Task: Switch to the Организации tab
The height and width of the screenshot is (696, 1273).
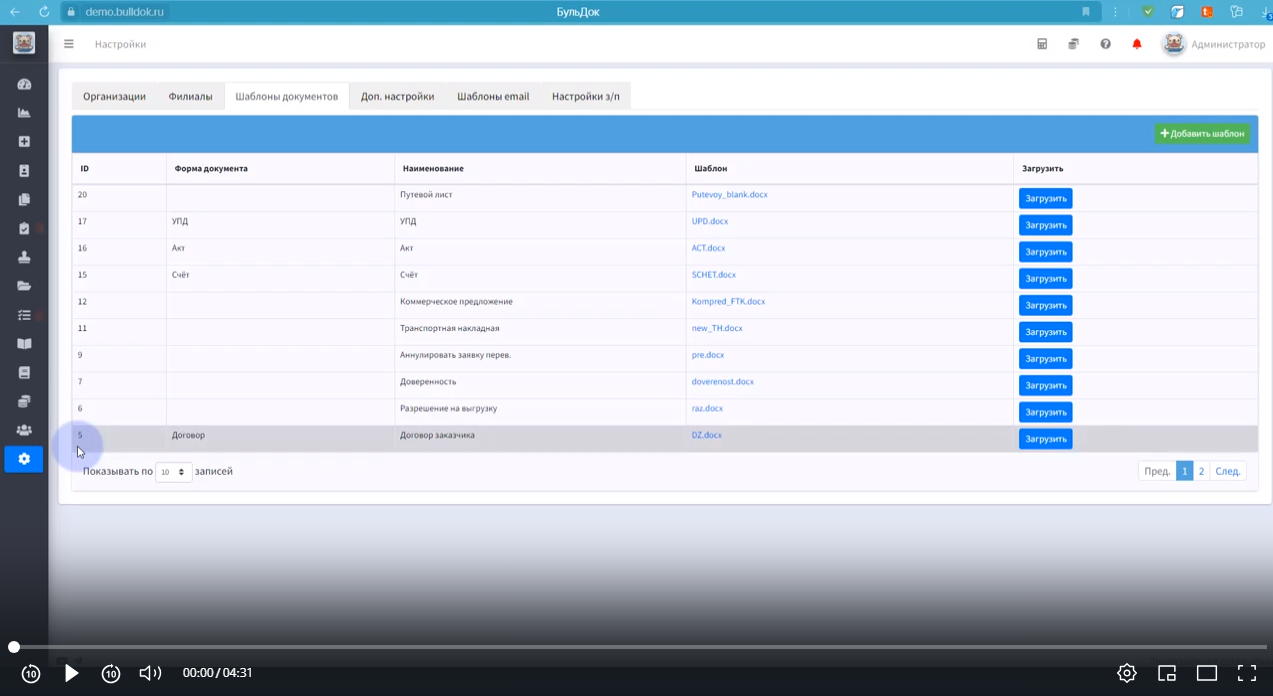Action: 114,97
